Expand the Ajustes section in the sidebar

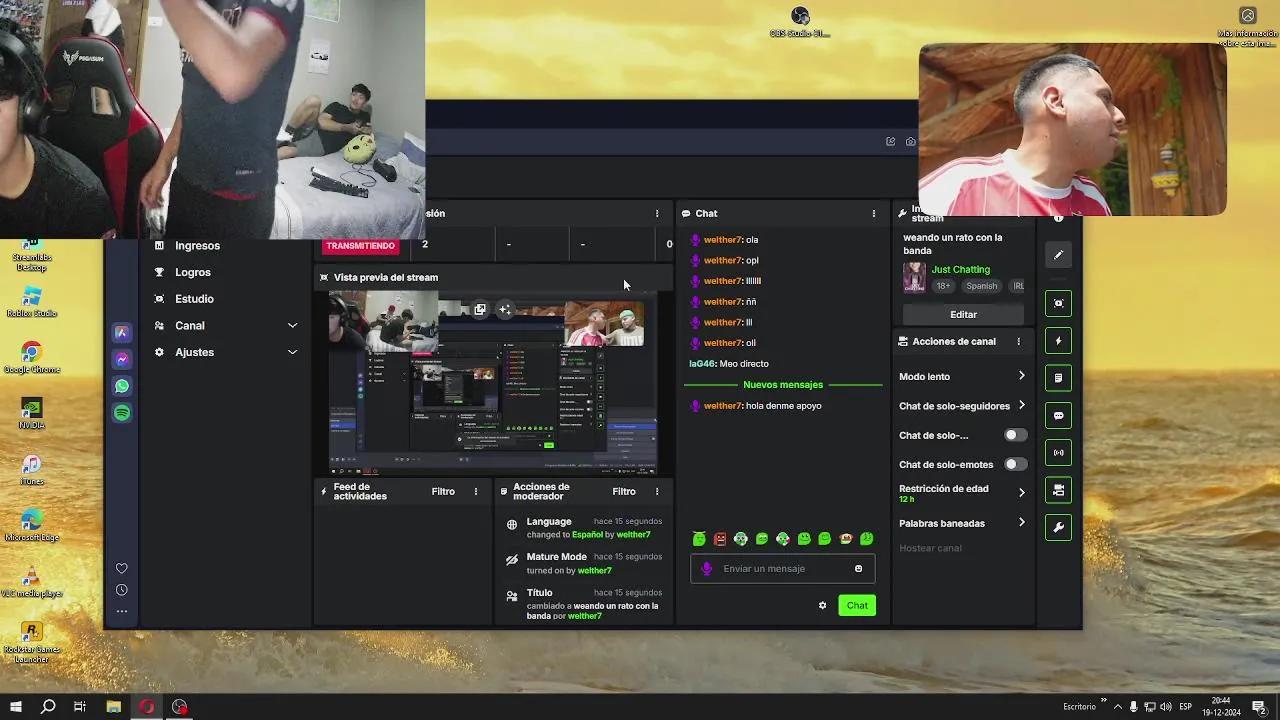point(292,352)
